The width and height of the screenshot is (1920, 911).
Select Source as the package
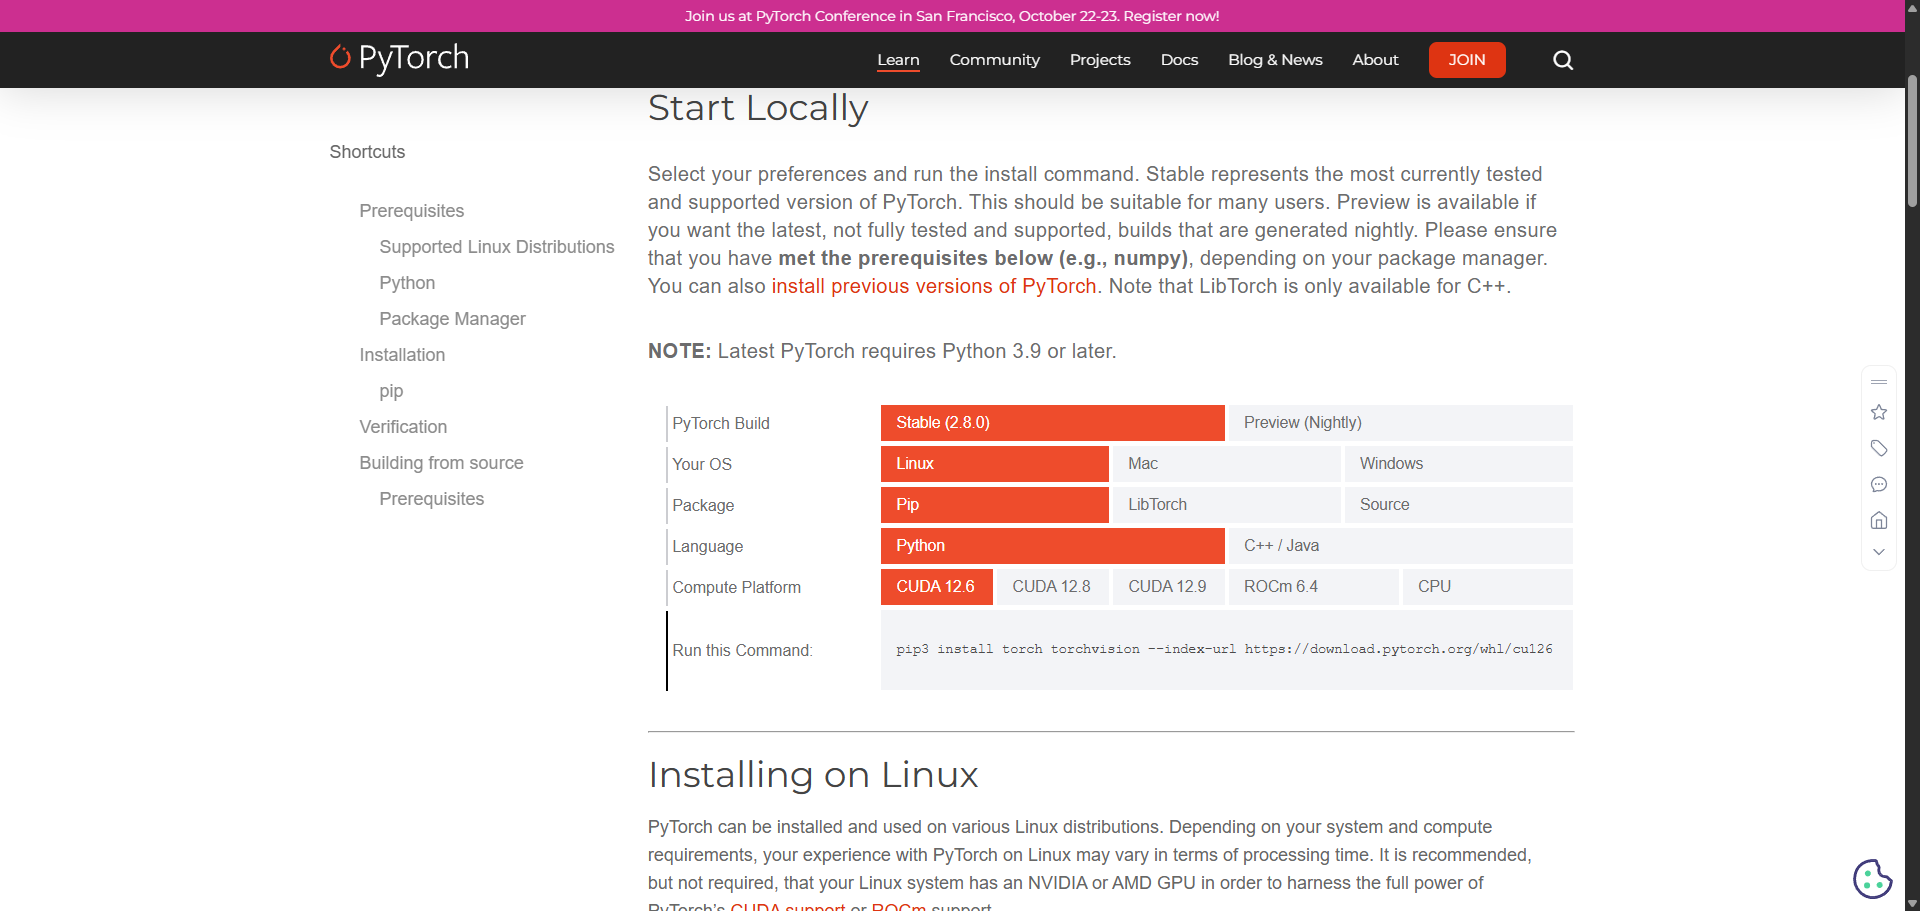[x=1459, y=505]
